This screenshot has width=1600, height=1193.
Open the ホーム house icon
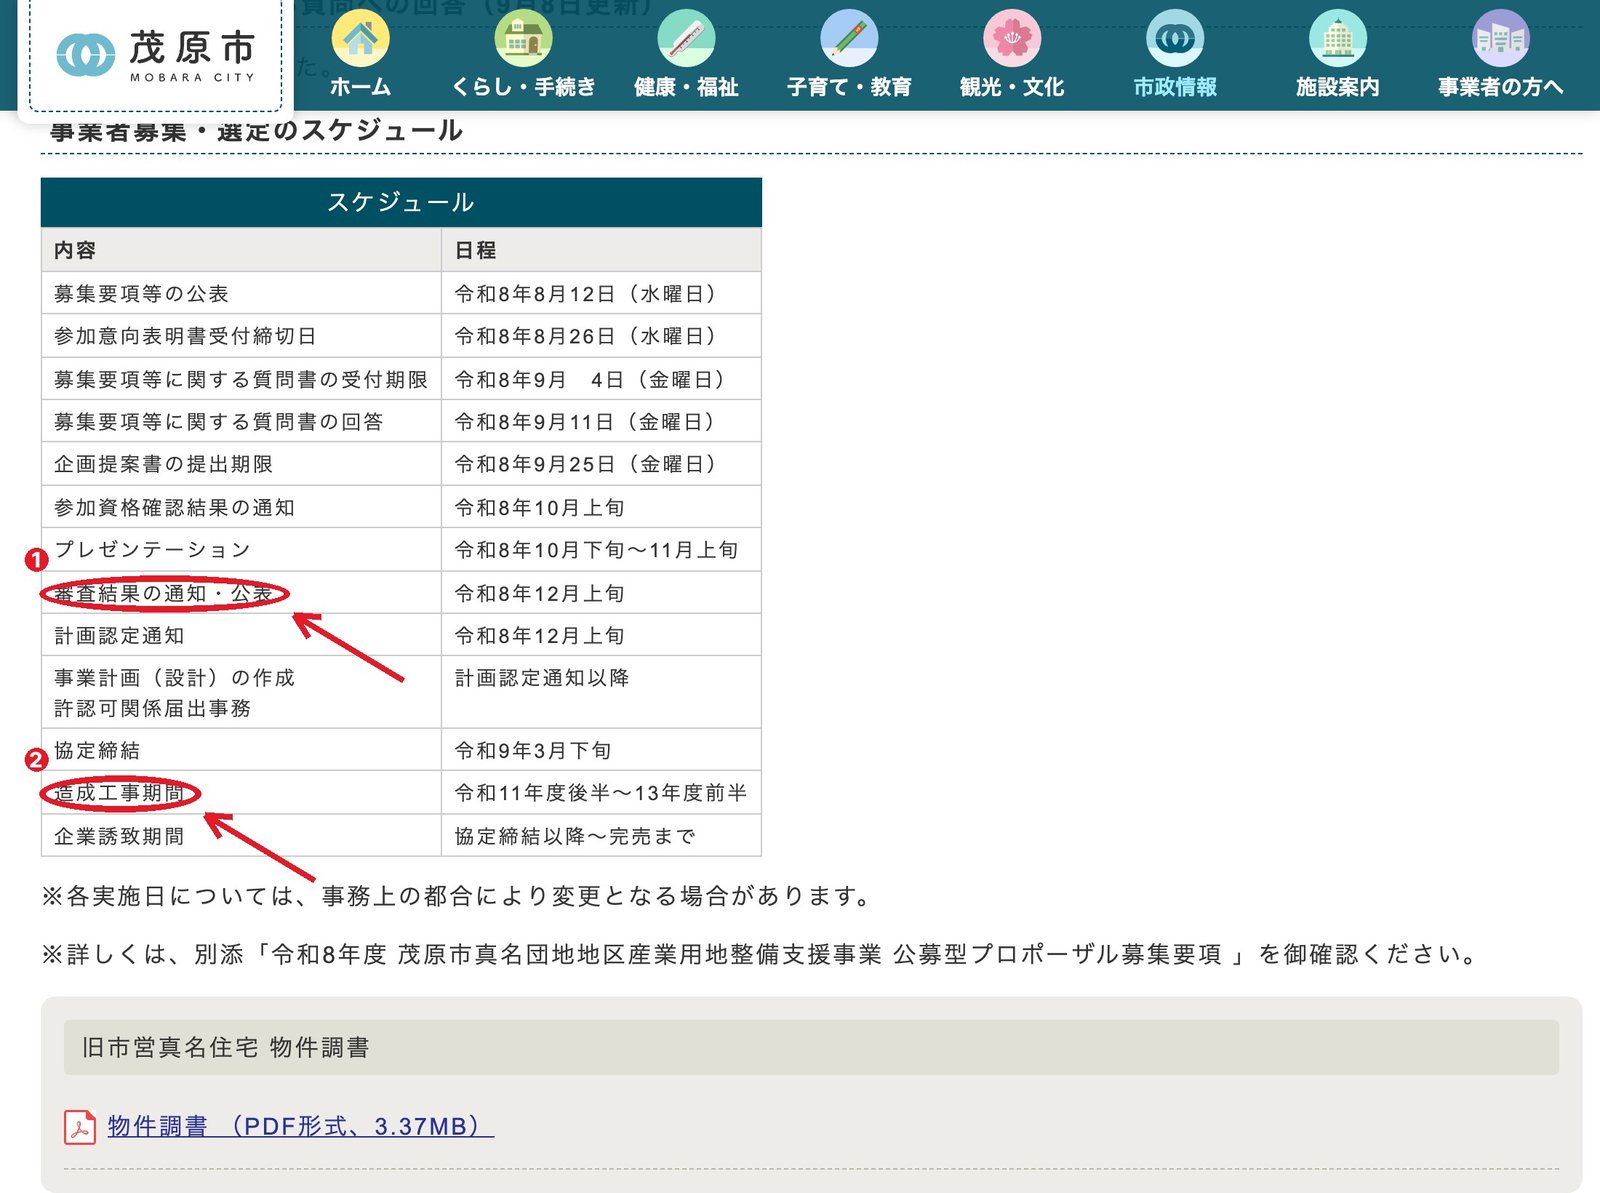click(360, 38)
